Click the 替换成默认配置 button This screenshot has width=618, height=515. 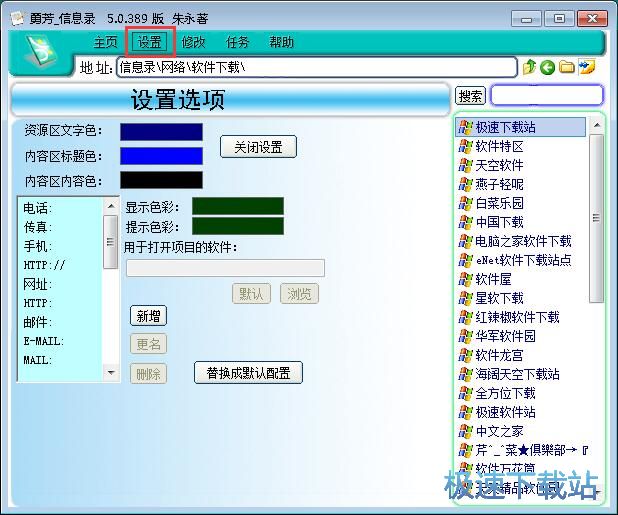pyautogui.click(x=248, y=373)
